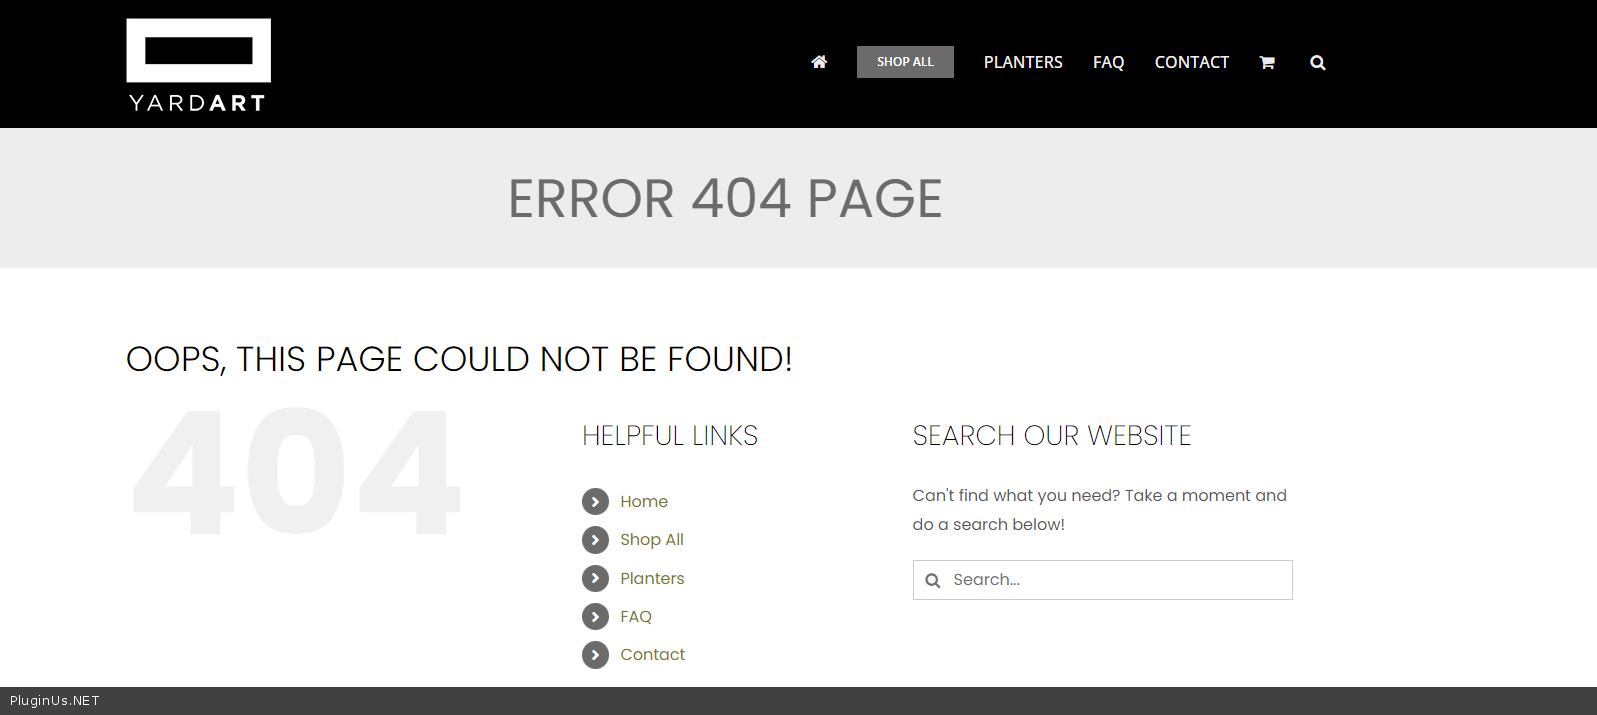The image size is (1597, 715).
Task: Open the shopping cart icon
Action: 1267,62
